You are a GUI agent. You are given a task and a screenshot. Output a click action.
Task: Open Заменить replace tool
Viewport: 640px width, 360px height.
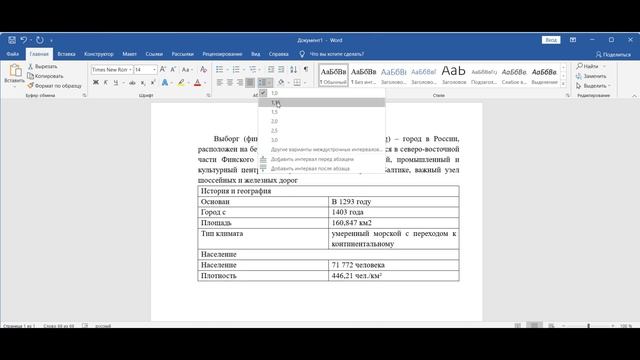(590, 76)
